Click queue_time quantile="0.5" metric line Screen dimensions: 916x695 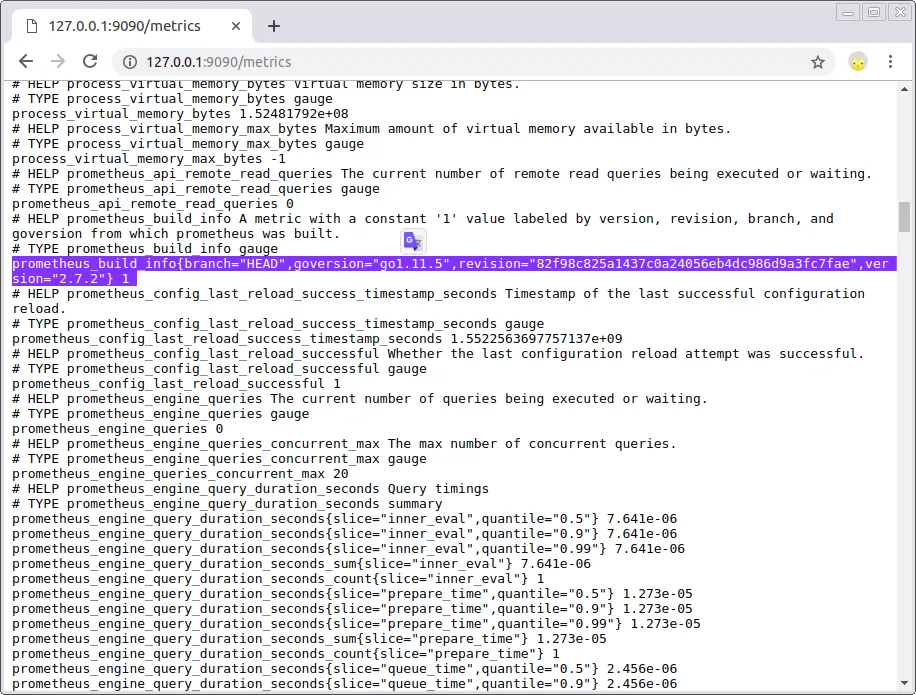[x=344, y=669]
